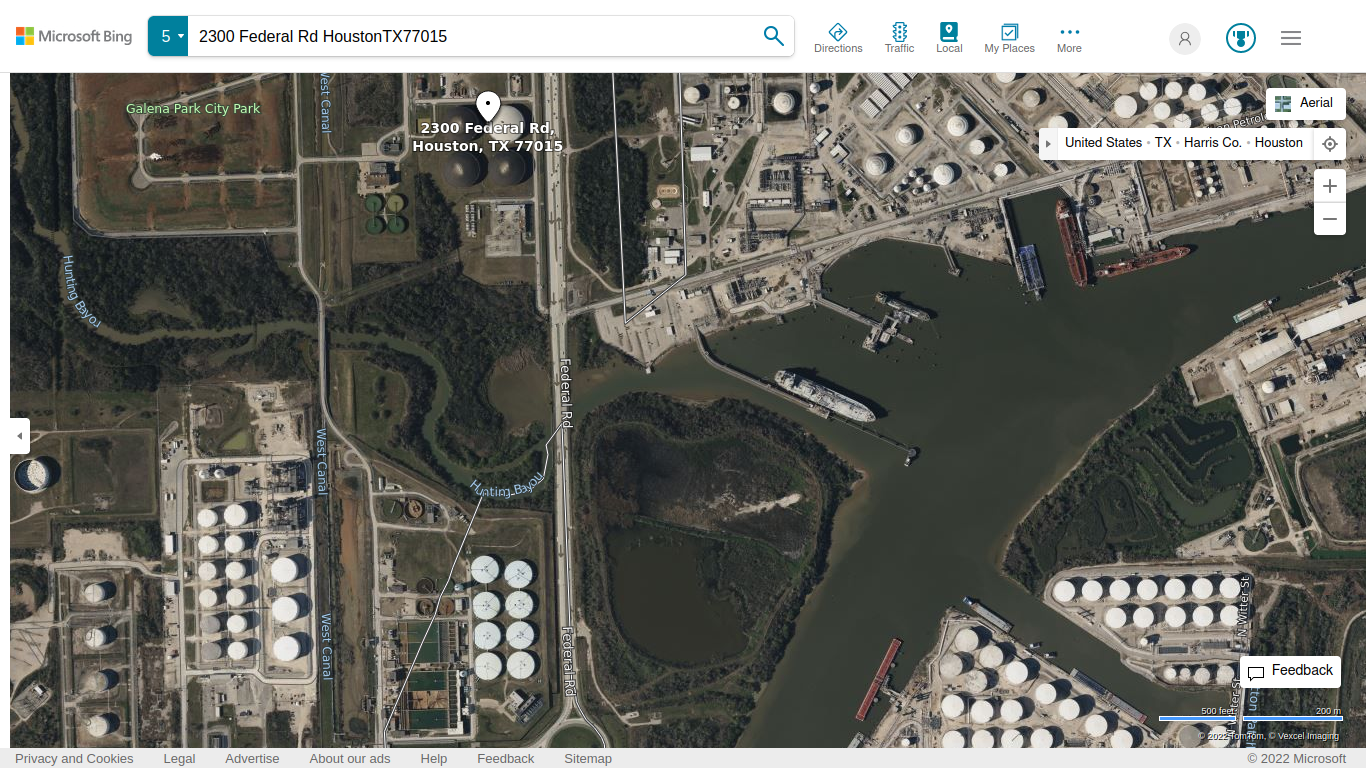Image resolution: width=1366 pixels, height=768 pixels.
Task: Open Privacy and Cookies link
Action: point(74,759)
